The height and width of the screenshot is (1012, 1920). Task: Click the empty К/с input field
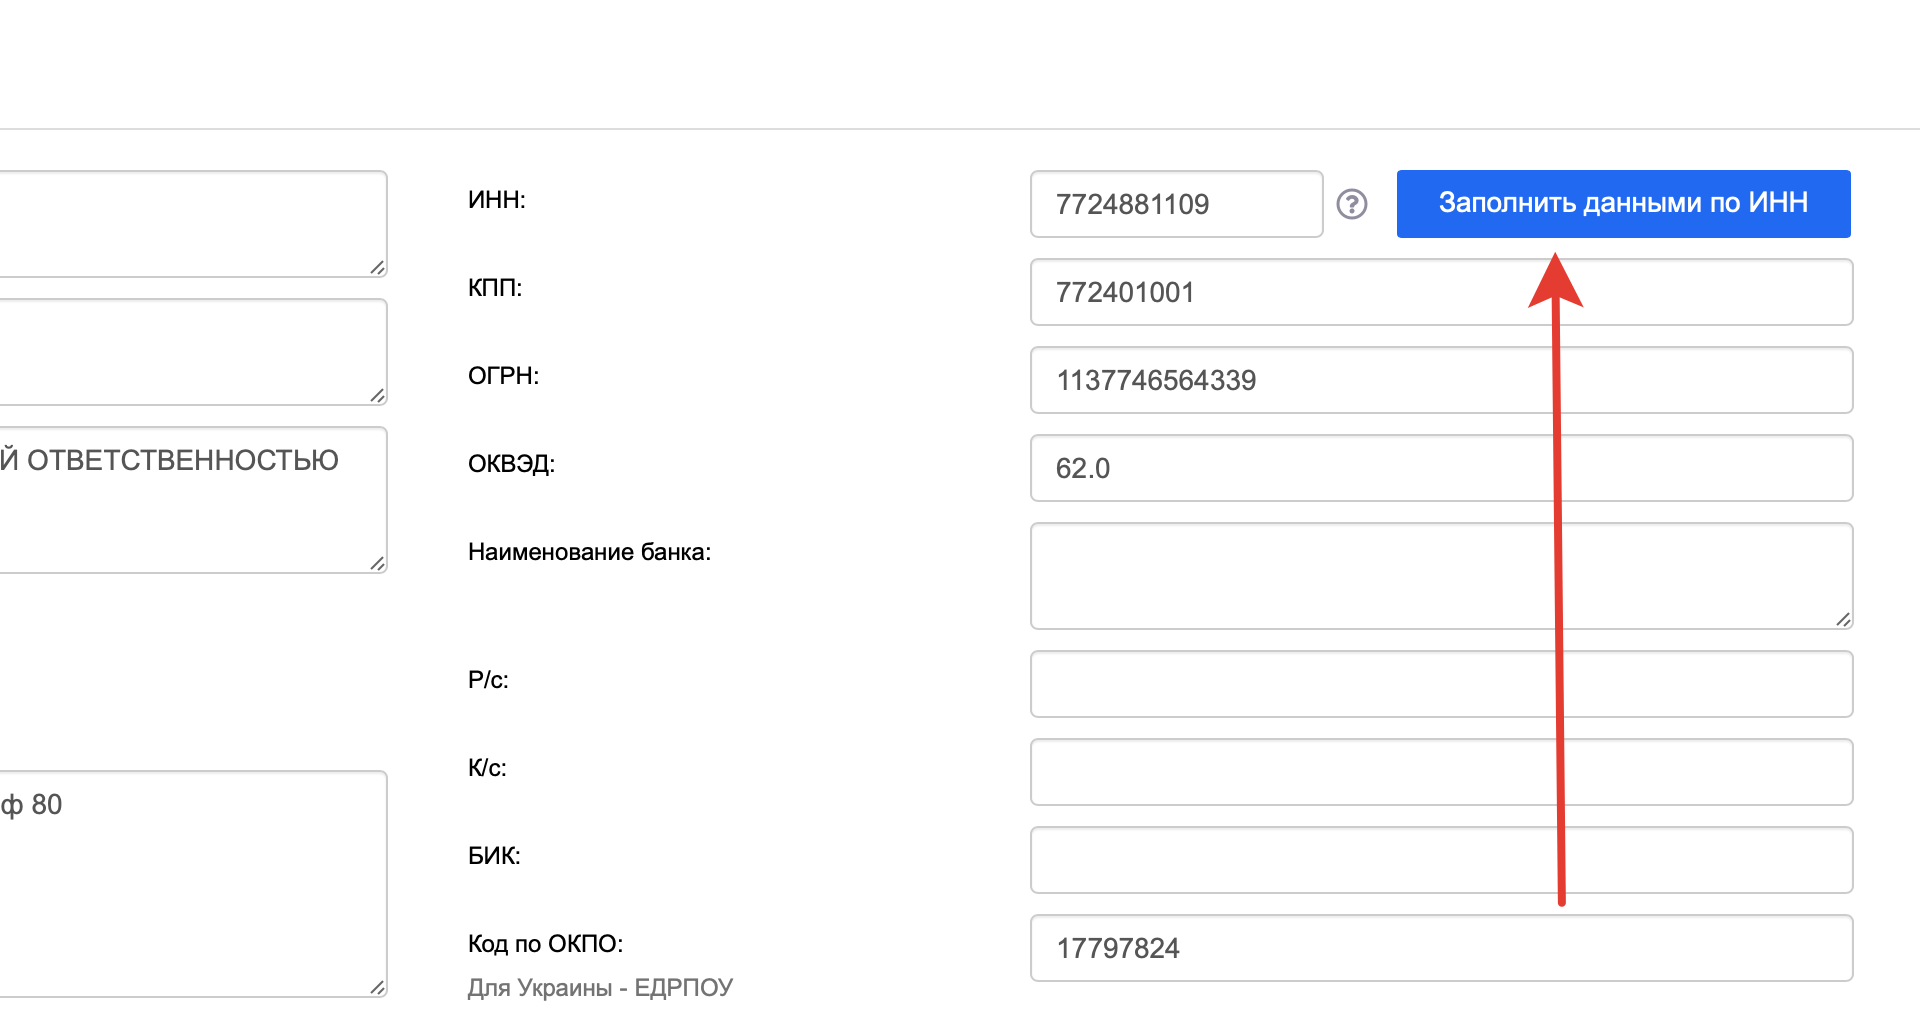[x=1441, y=772]
